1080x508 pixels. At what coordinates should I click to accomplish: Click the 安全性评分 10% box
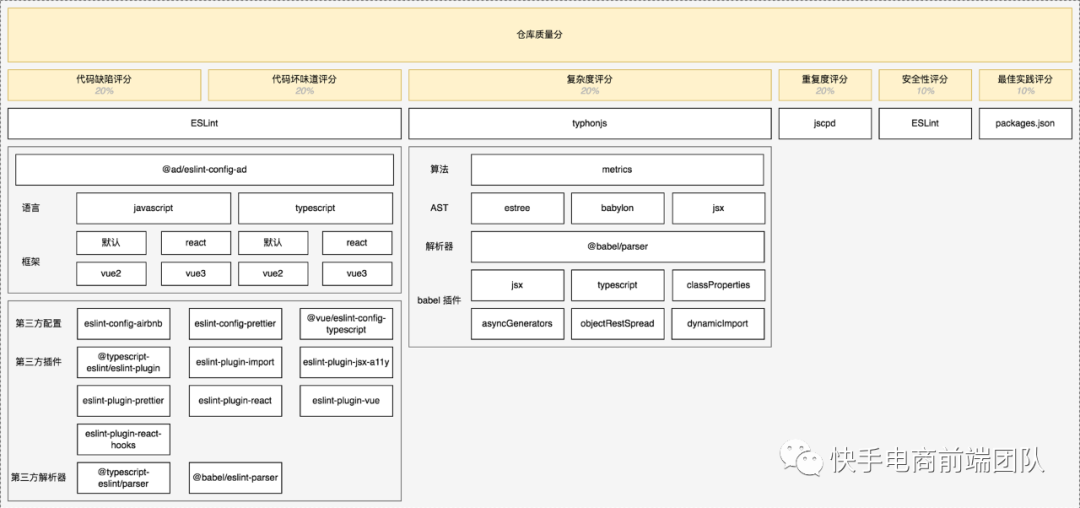tap(925, 85)
